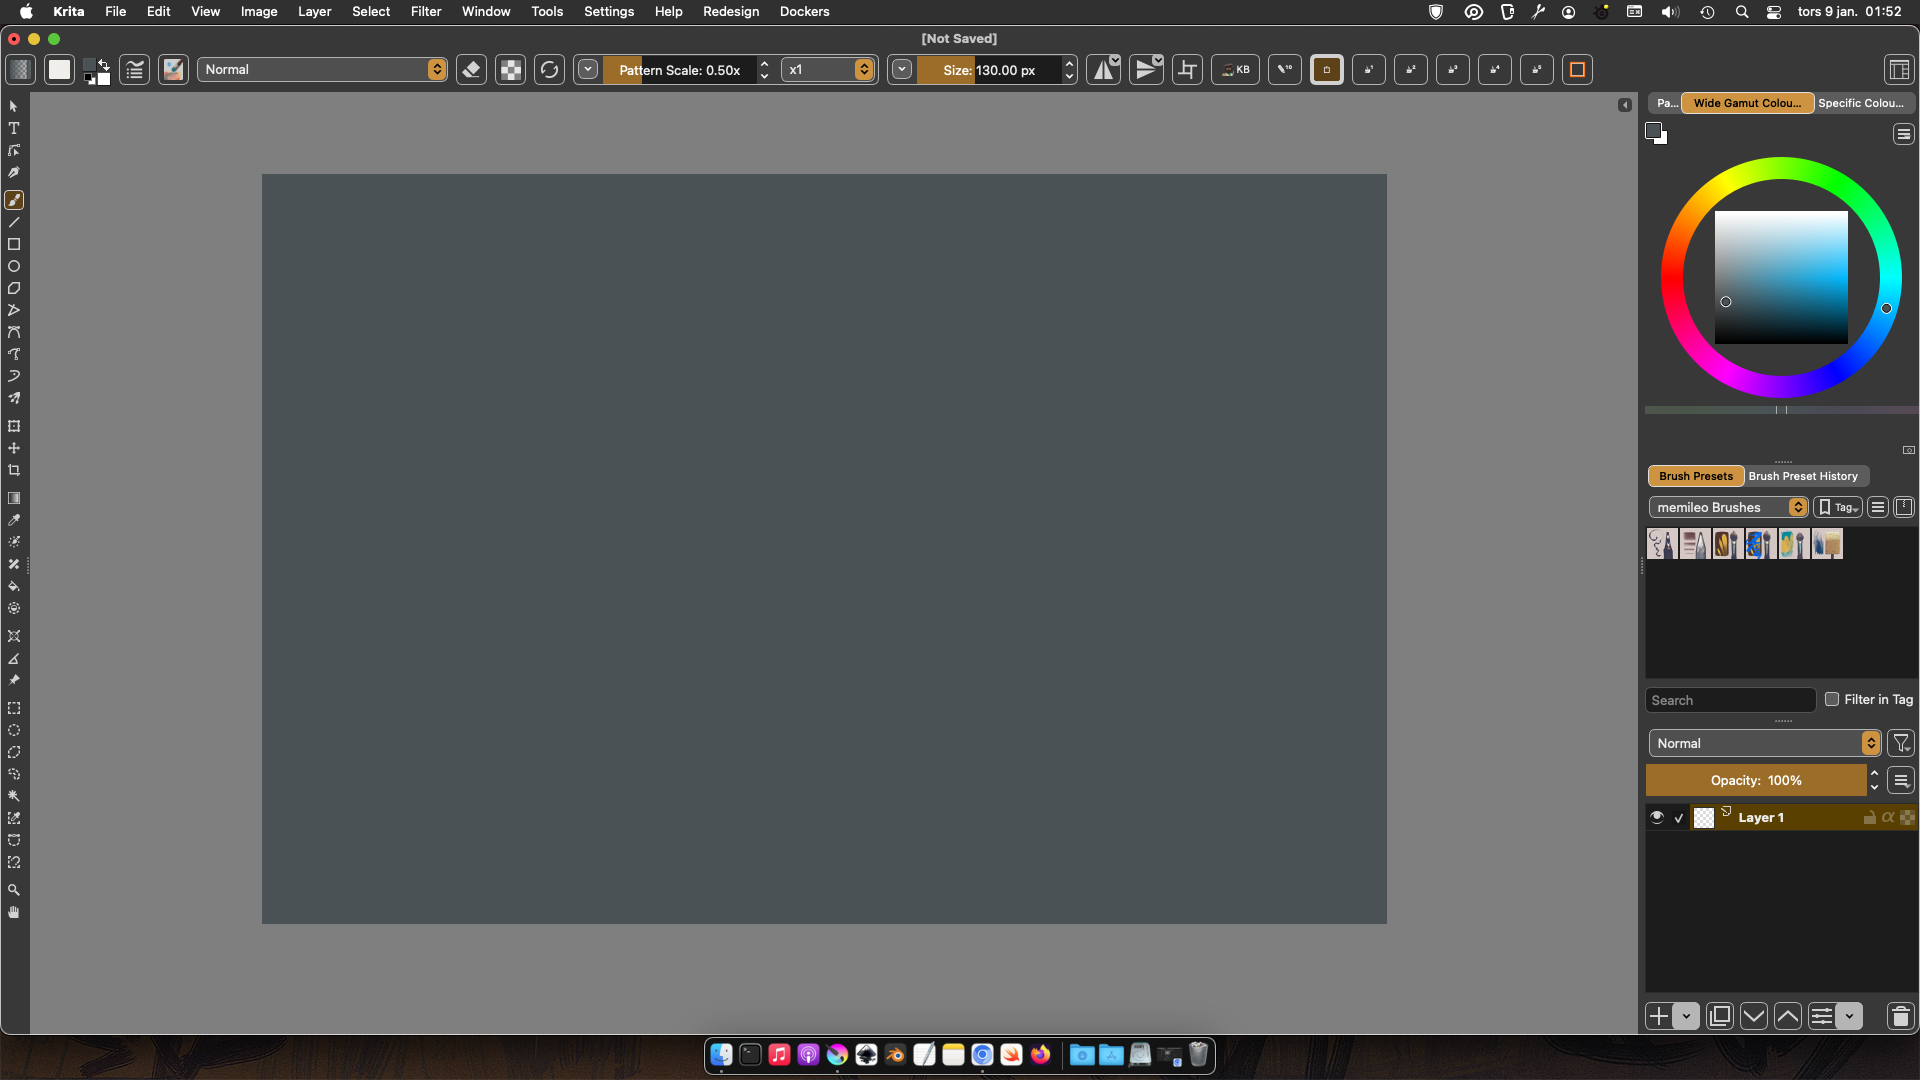Choose the Pan hand tool
1920x1080 pixels.
pyautogui.click(x=14, y=912)
